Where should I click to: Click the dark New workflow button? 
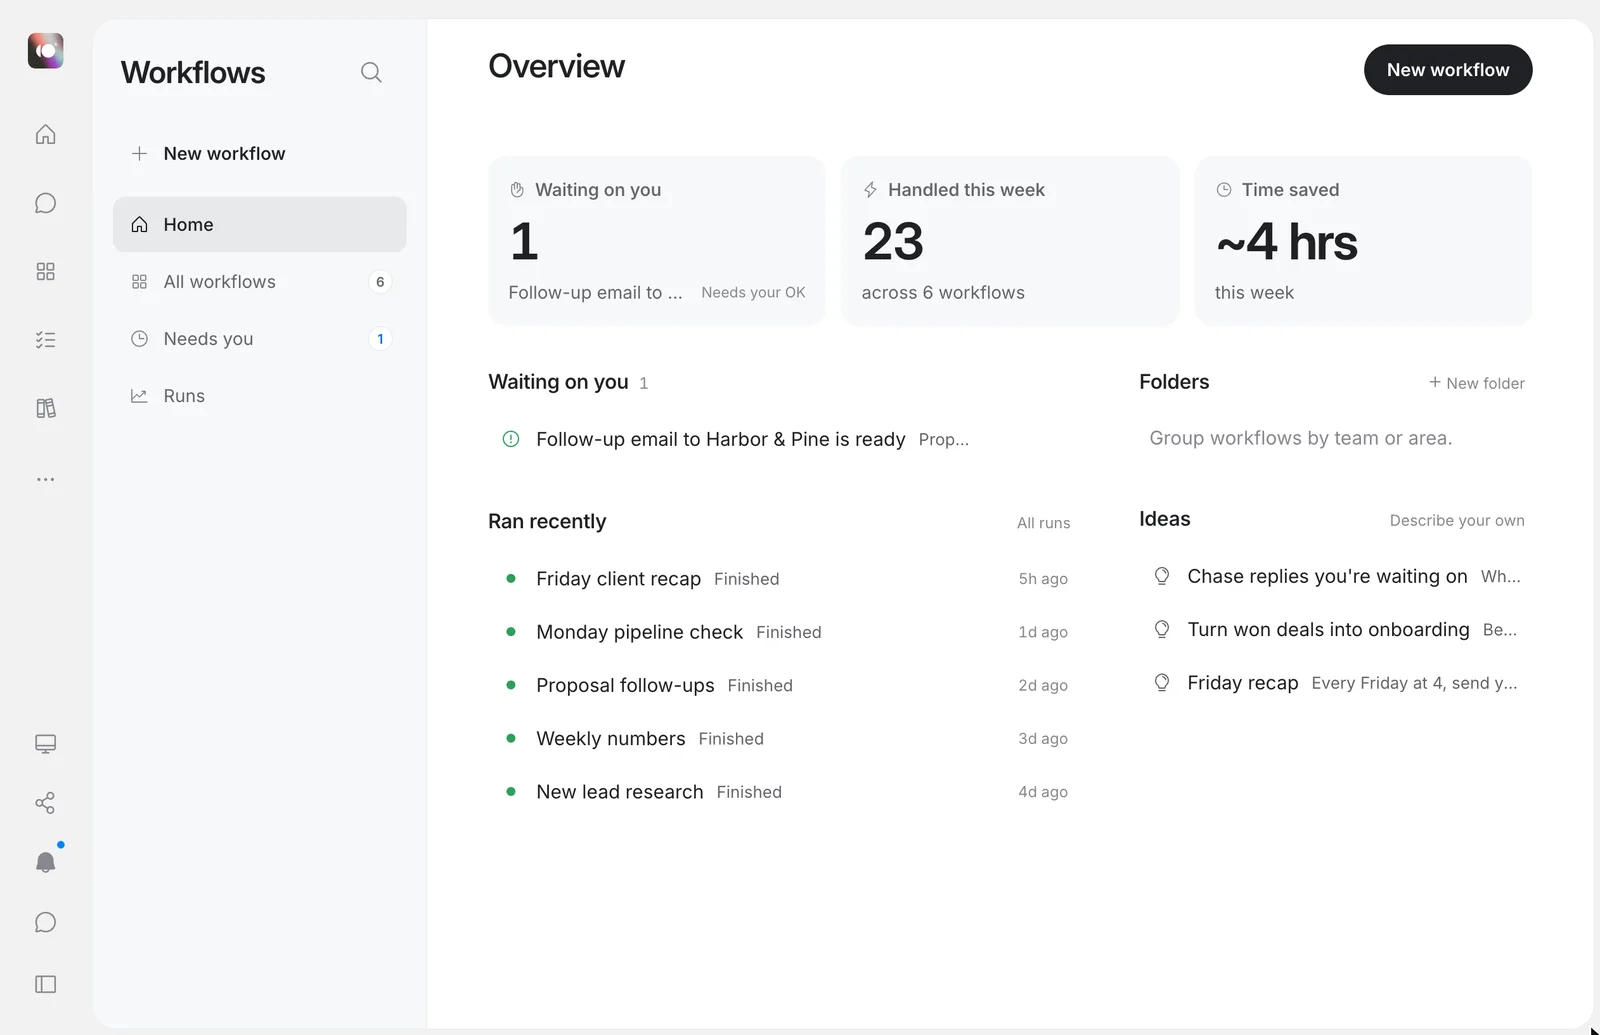pyautogui.click(x=1448, y=70)
